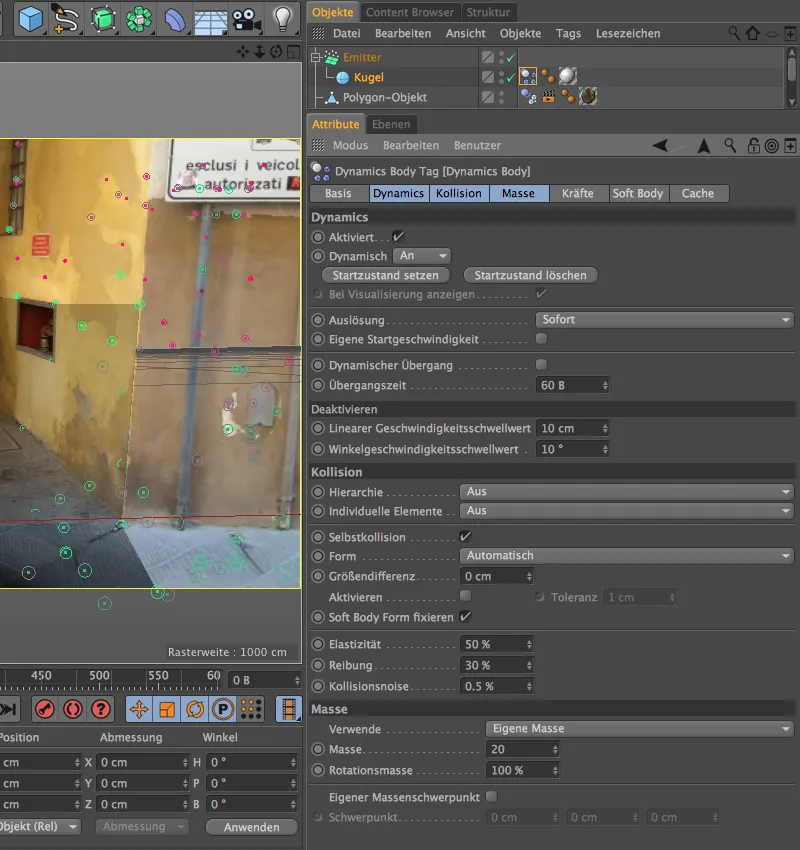Open the Tags menu in Object manager
Viewport: 800px width, 850px height.
(x=568, y=33)
